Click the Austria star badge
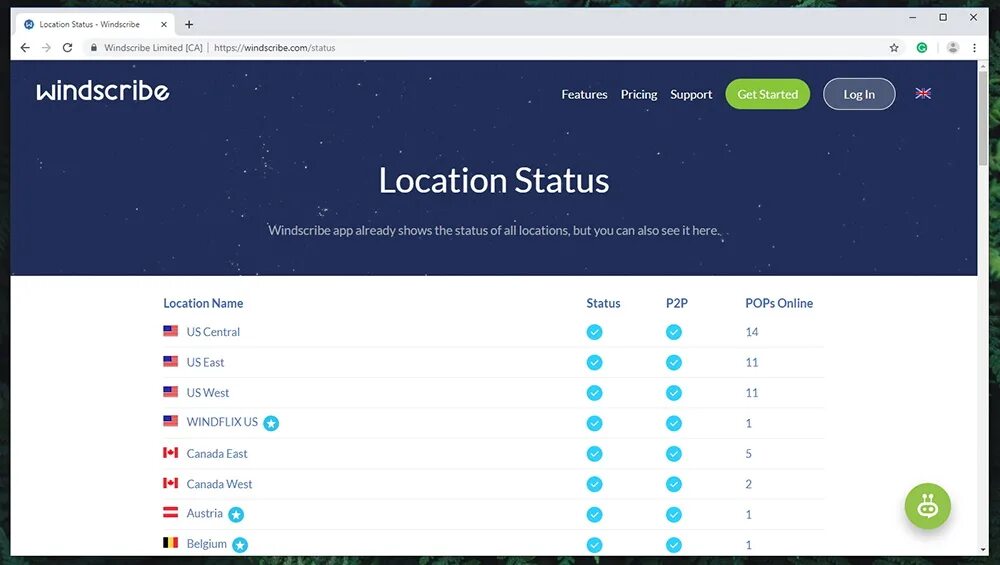The width and height of the screenshot is (1000, 565). coord(236,515)
